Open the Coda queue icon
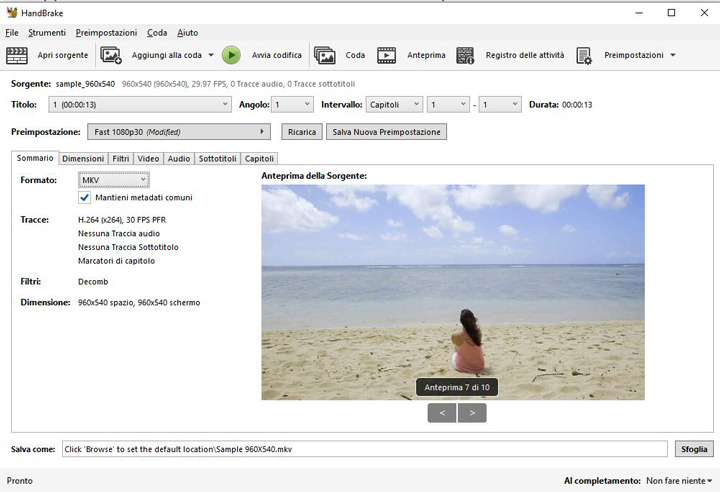 [324, 55]
